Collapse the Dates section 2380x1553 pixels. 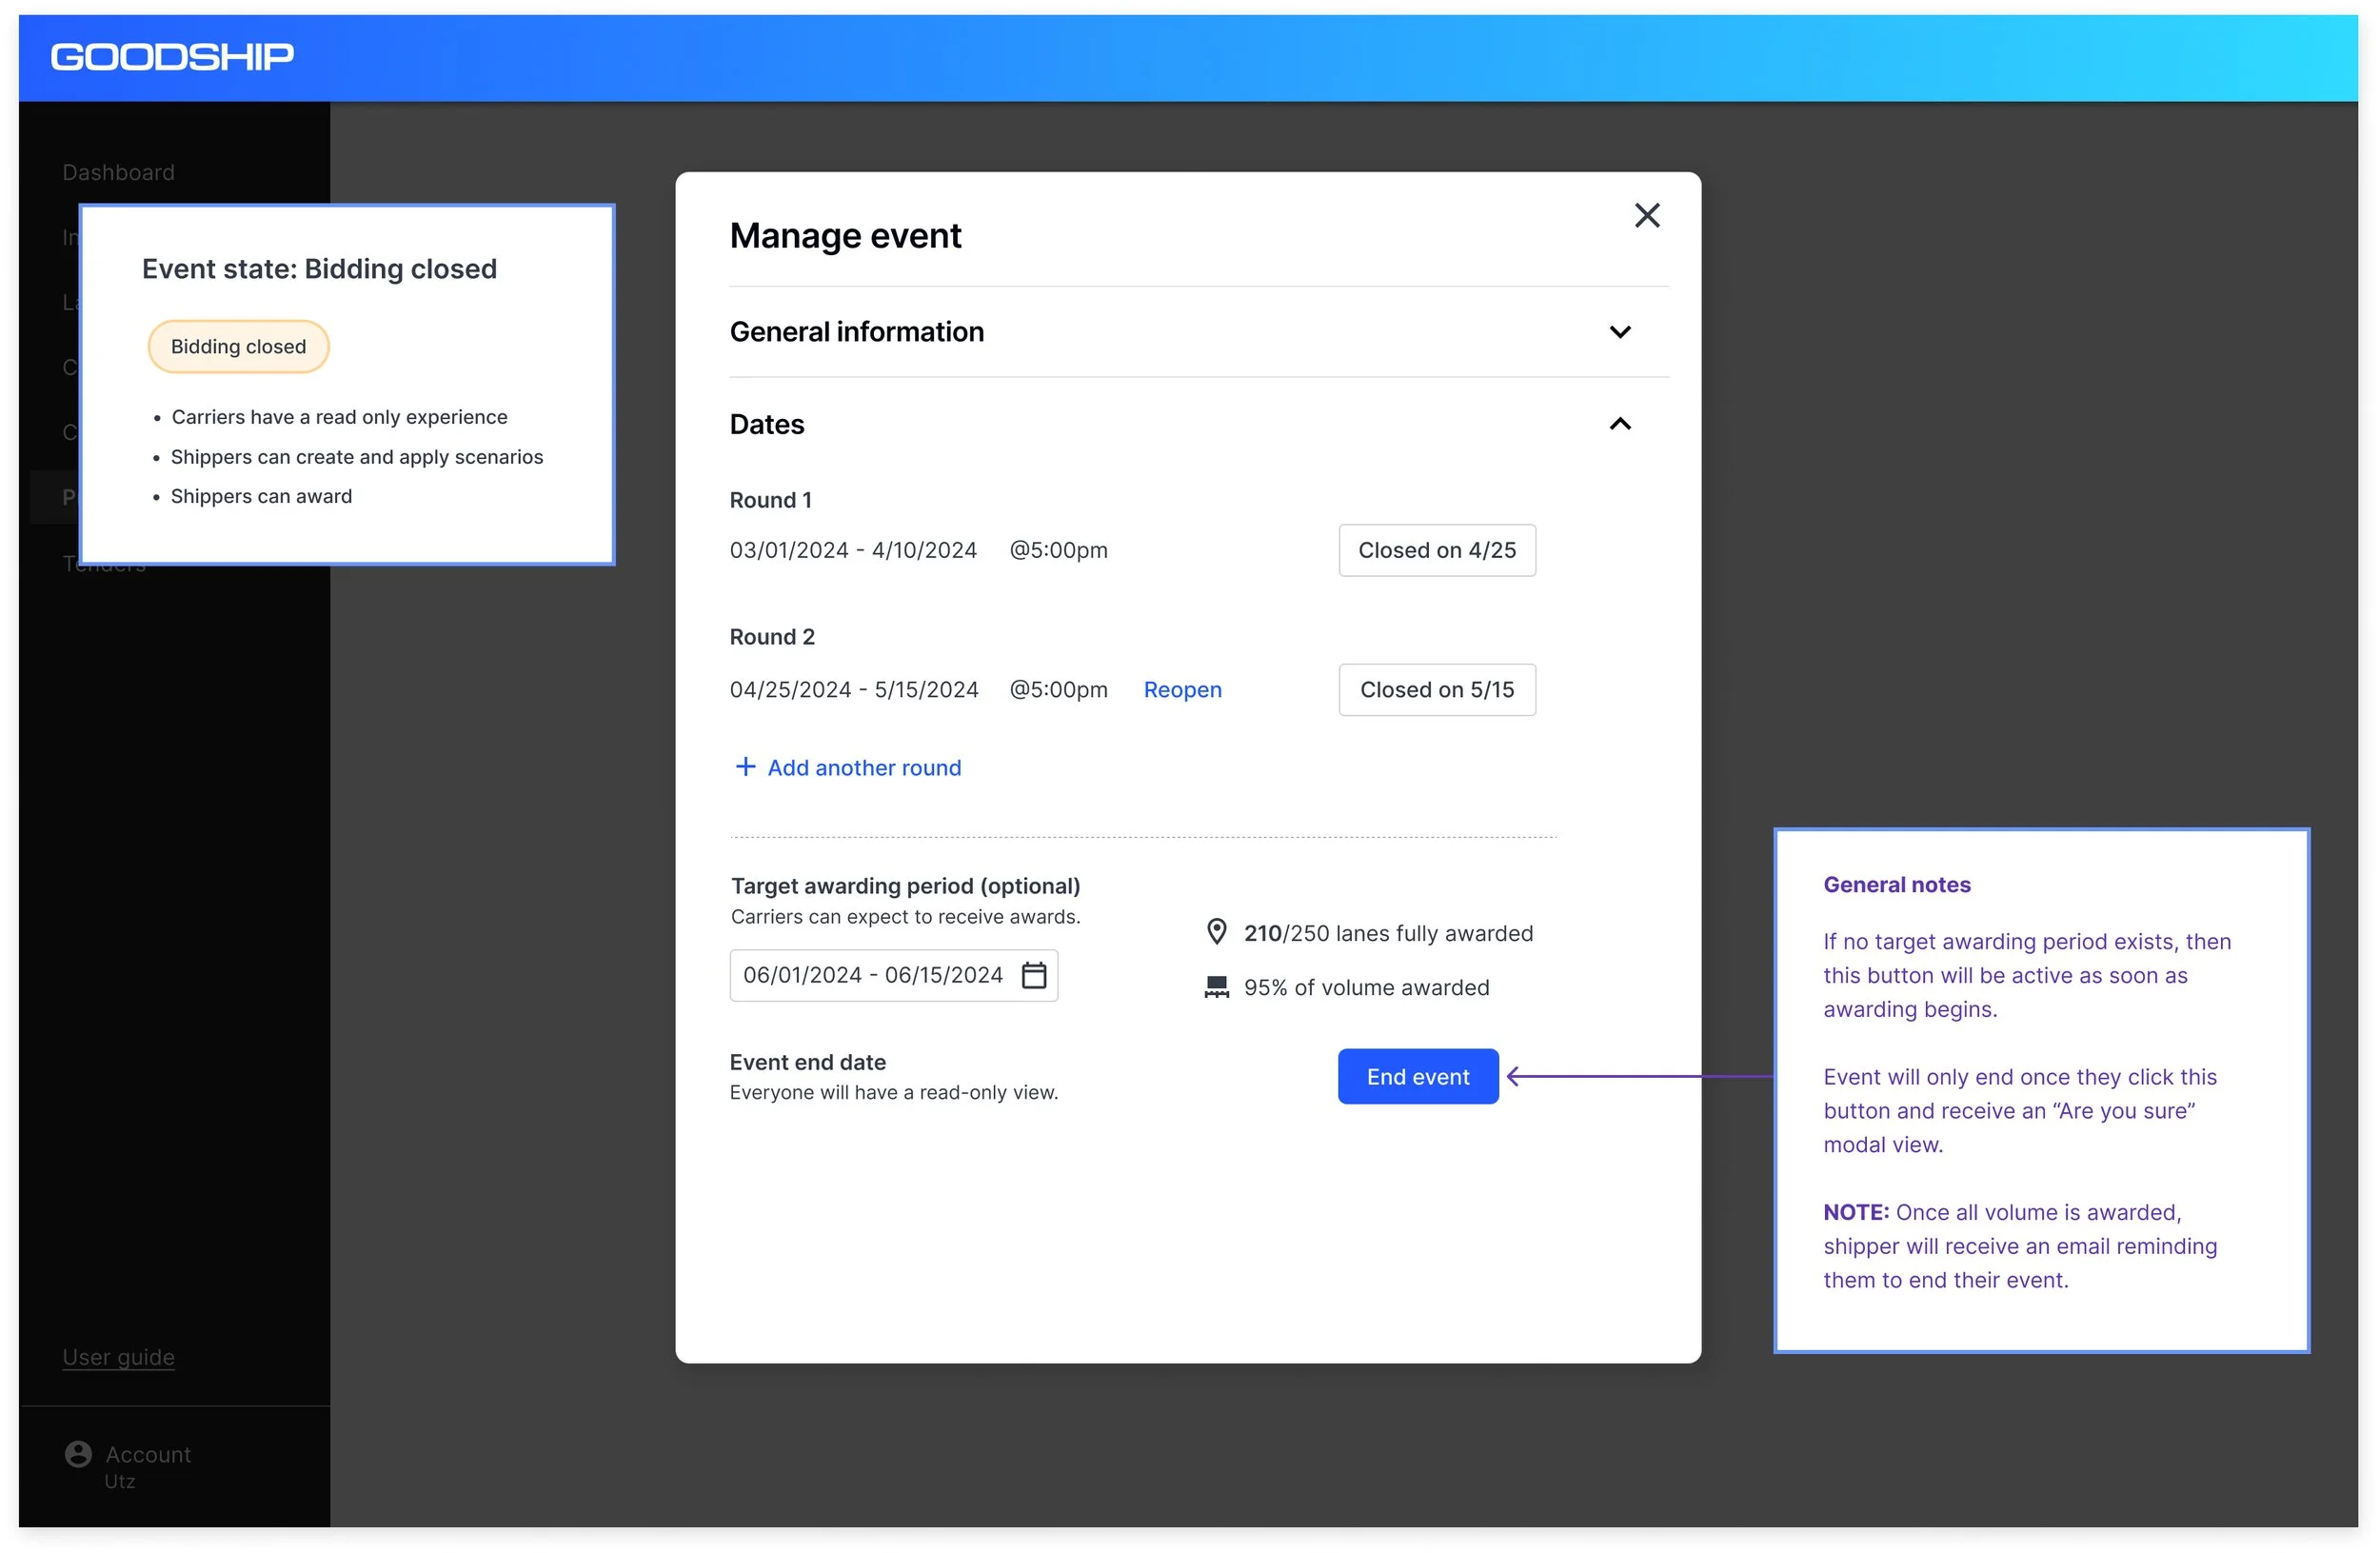[1619, 424]
